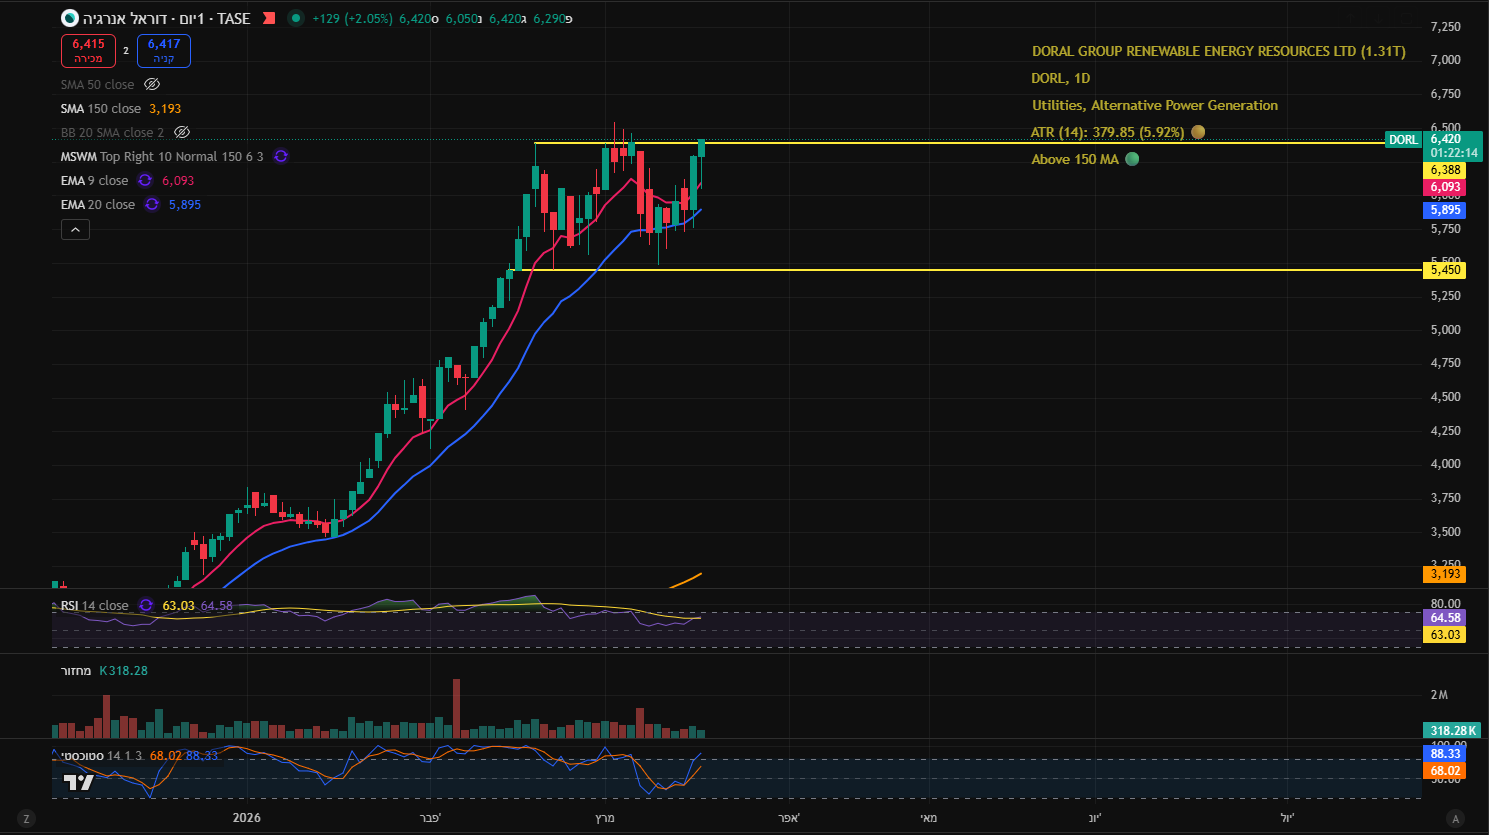Click the SMA 150 value 3,193 in legend

(165, 108)
